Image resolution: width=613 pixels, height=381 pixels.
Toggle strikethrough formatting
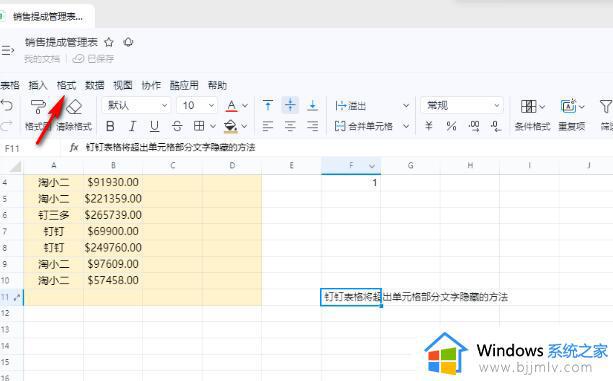click(x=177, y=126)
